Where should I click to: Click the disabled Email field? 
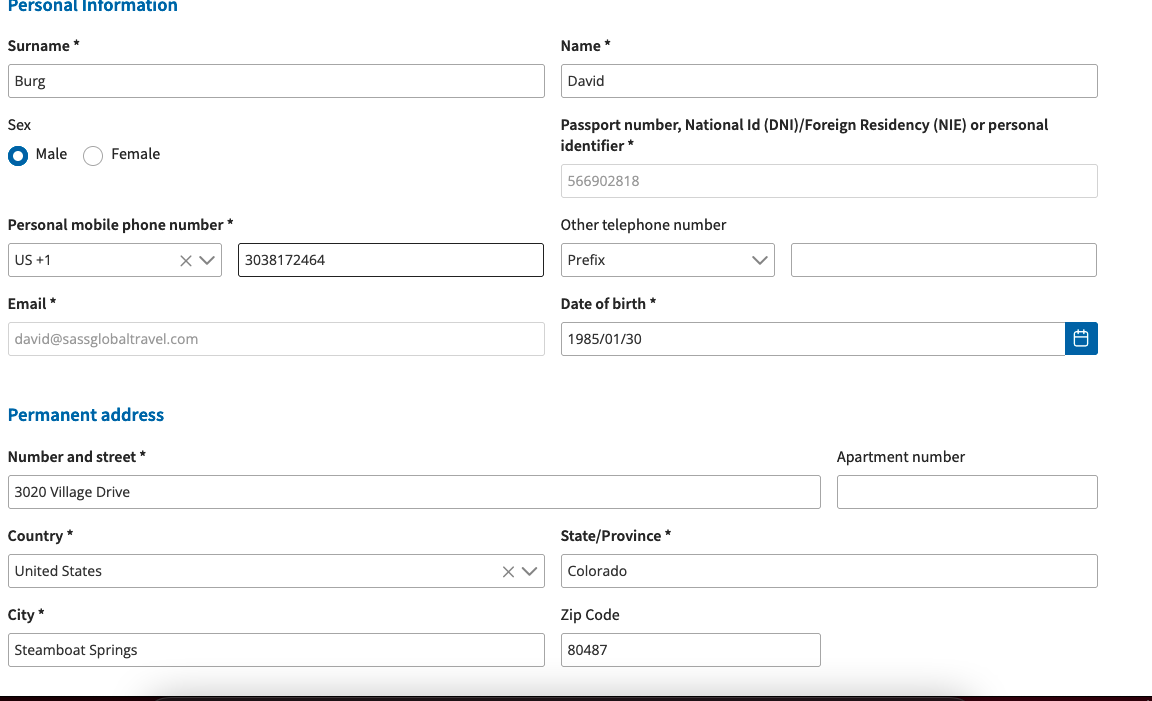click(276, 339)
